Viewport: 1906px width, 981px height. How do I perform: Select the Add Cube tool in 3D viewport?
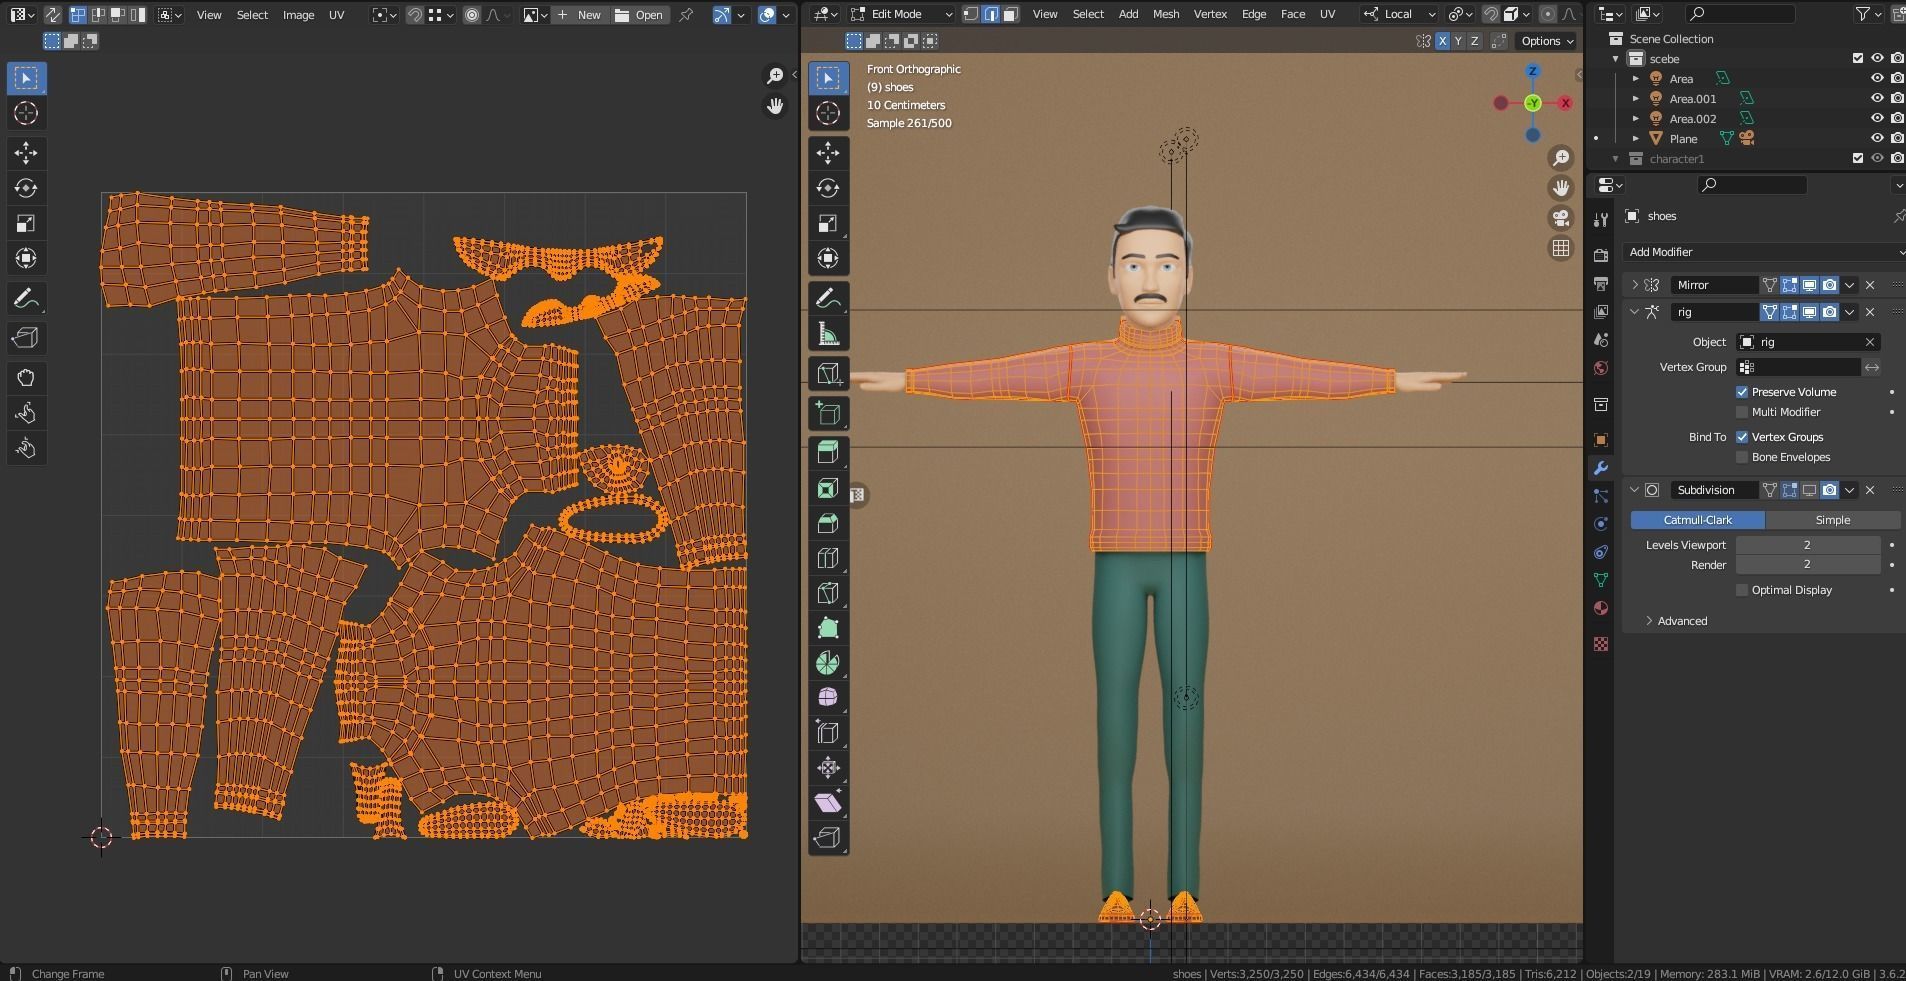(x=828, y=413)
